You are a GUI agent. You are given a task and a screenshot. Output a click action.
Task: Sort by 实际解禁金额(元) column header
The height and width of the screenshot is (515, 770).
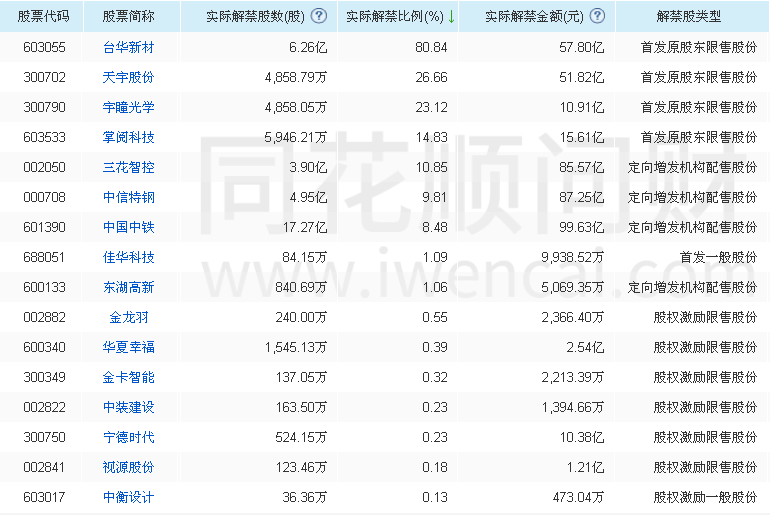534,16
